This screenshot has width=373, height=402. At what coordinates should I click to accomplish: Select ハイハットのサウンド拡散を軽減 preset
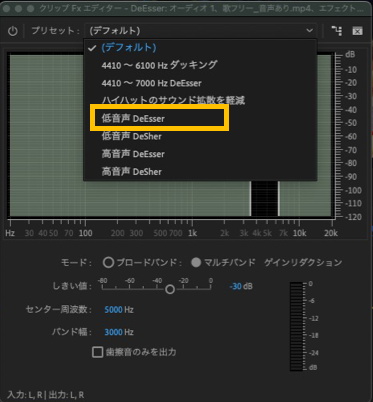point(173,100)
